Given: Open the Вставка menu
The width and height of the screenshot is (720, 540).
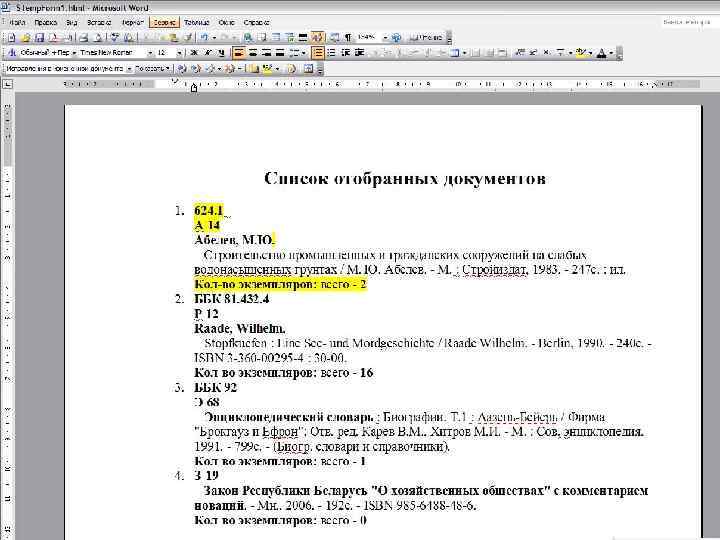Looking at the screenshot, I should (x=99, y=22).
